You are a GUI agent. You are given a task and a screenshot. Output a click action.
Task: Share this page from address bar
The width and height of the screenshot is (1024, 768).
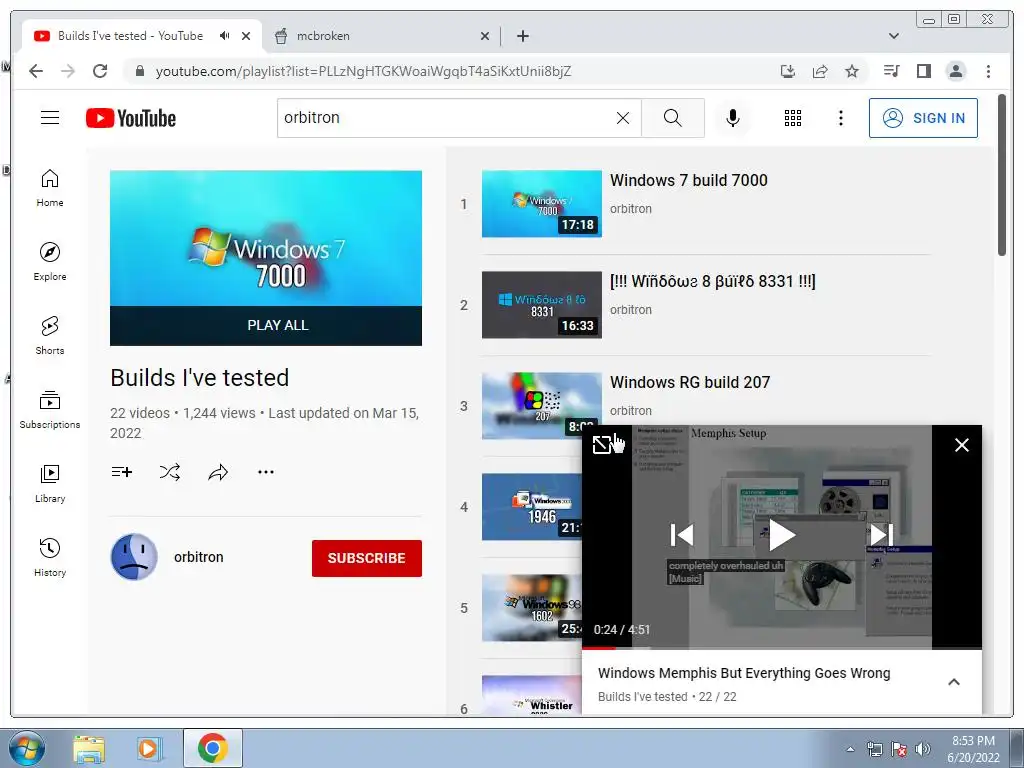(820, 71)
